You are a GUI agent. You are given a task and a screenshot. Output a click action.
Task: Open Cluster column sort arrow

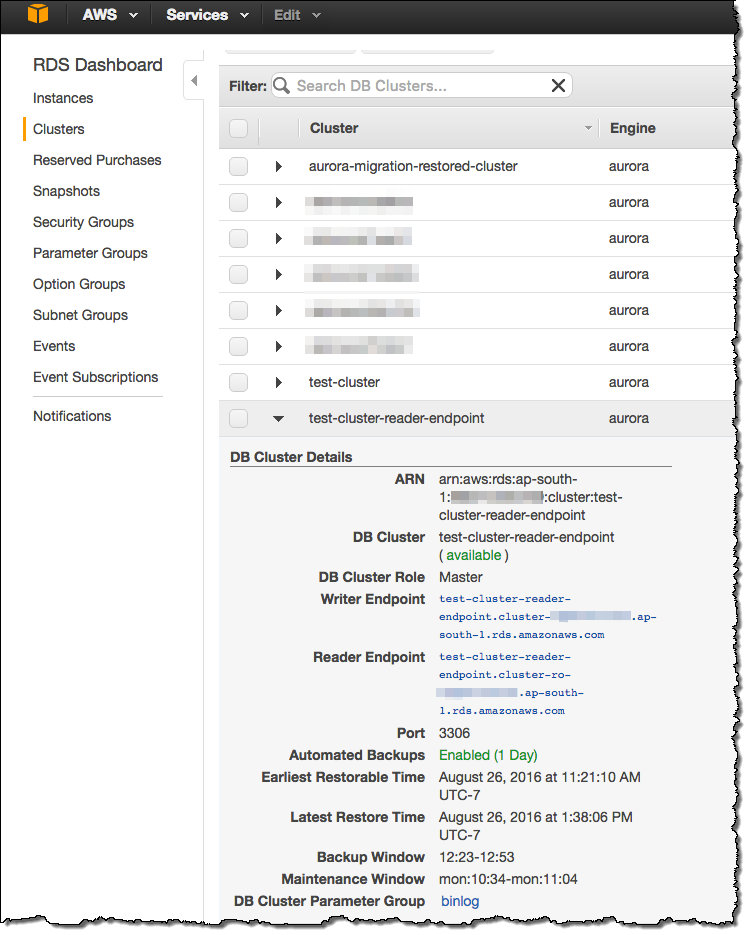tap(588, 129)
